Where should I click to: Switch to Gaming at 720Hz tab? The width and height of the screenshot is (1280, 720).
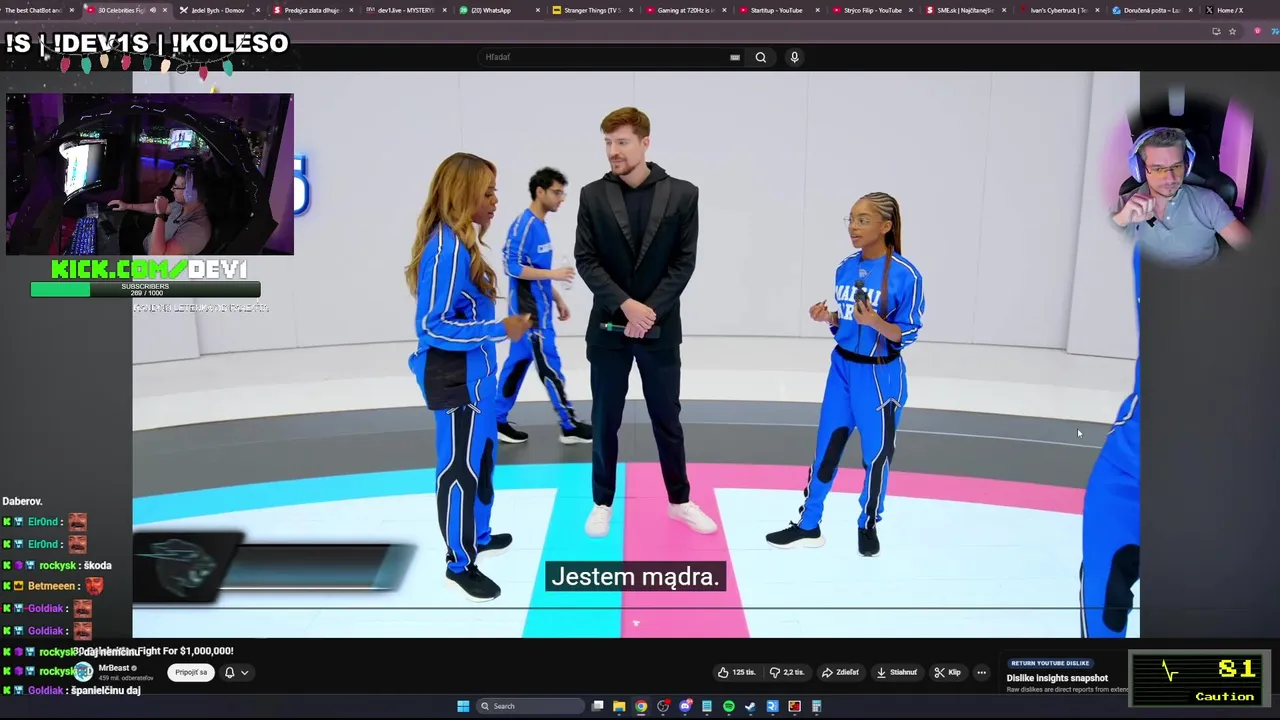tap(685, 10)
